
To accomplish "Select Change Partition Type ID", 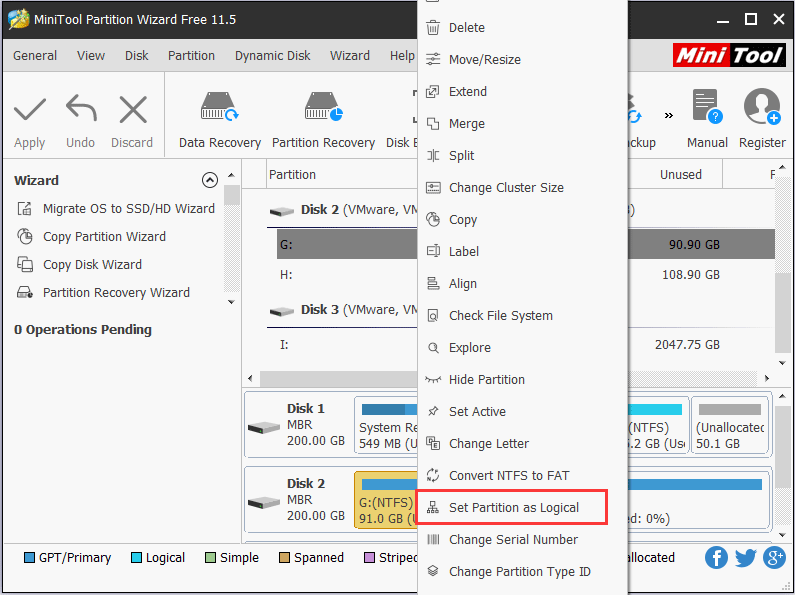I will (522, 571).
